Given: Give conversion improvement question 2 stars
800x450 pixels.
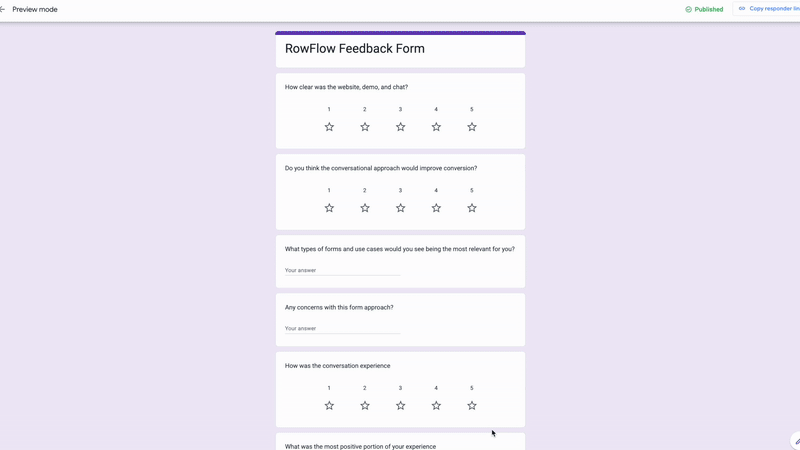Looking at the screenshot, I should 365,208.
